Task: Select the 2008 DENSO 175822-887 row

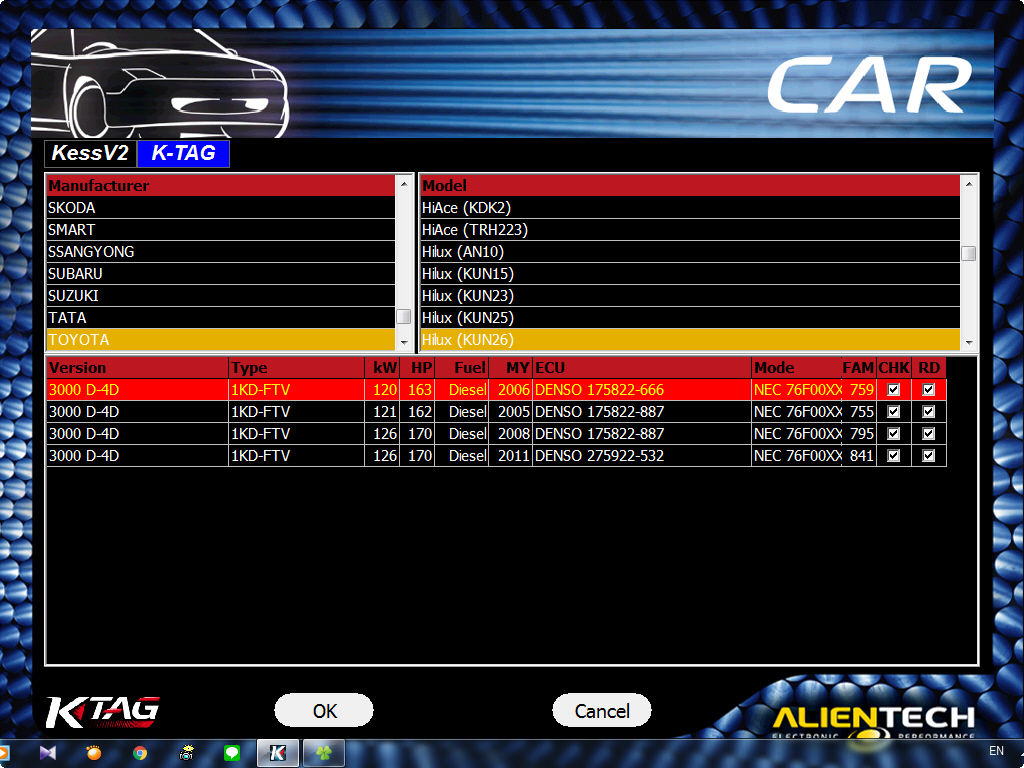Action: [x=496, y=434]
